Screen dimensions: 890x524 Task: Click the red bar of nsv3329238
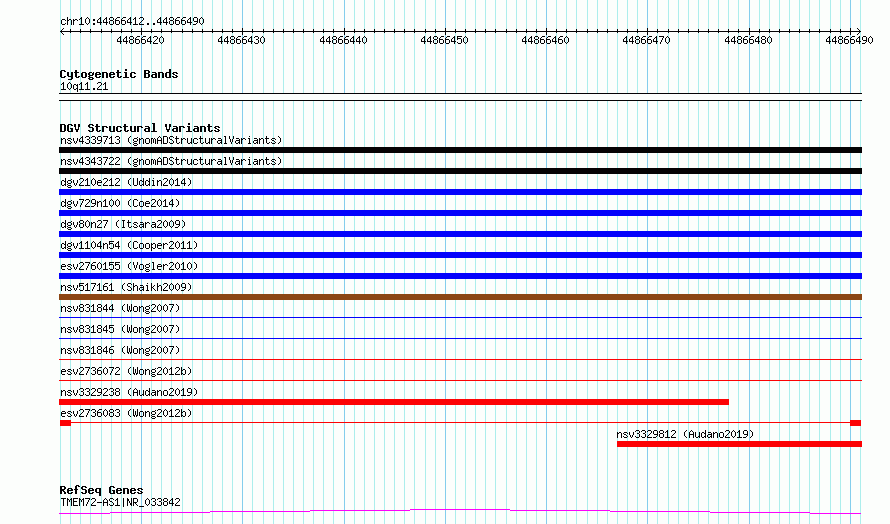[394, 402]
